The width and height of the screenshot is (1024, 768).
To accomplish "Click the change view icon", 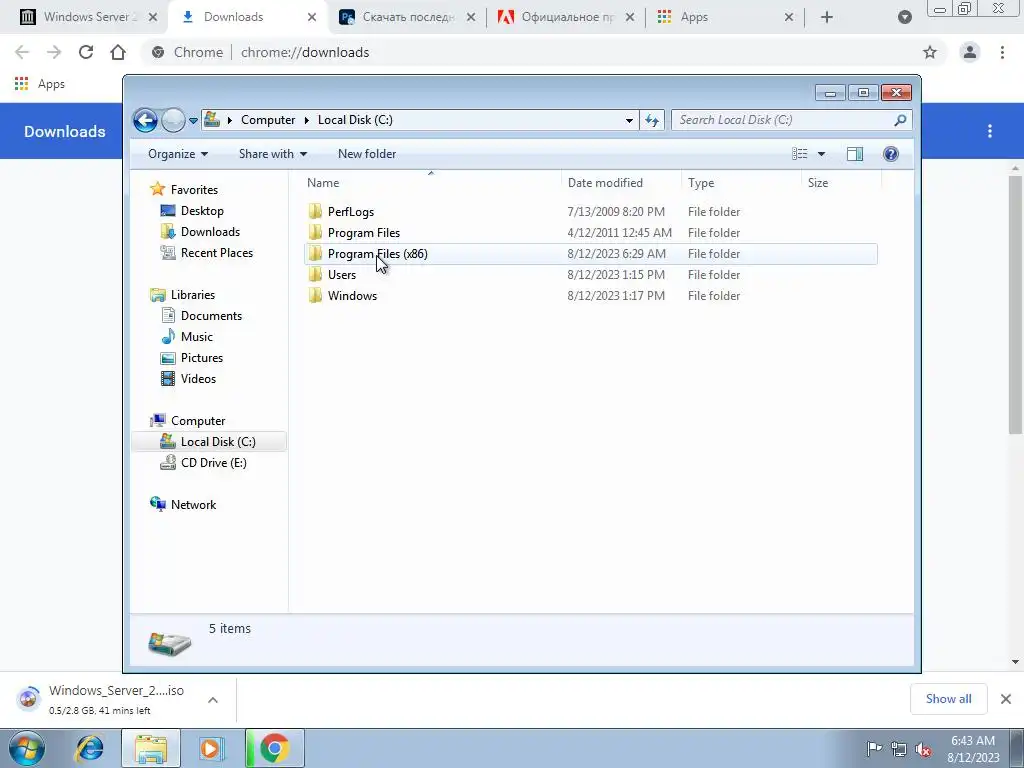I will click(800, 154).
